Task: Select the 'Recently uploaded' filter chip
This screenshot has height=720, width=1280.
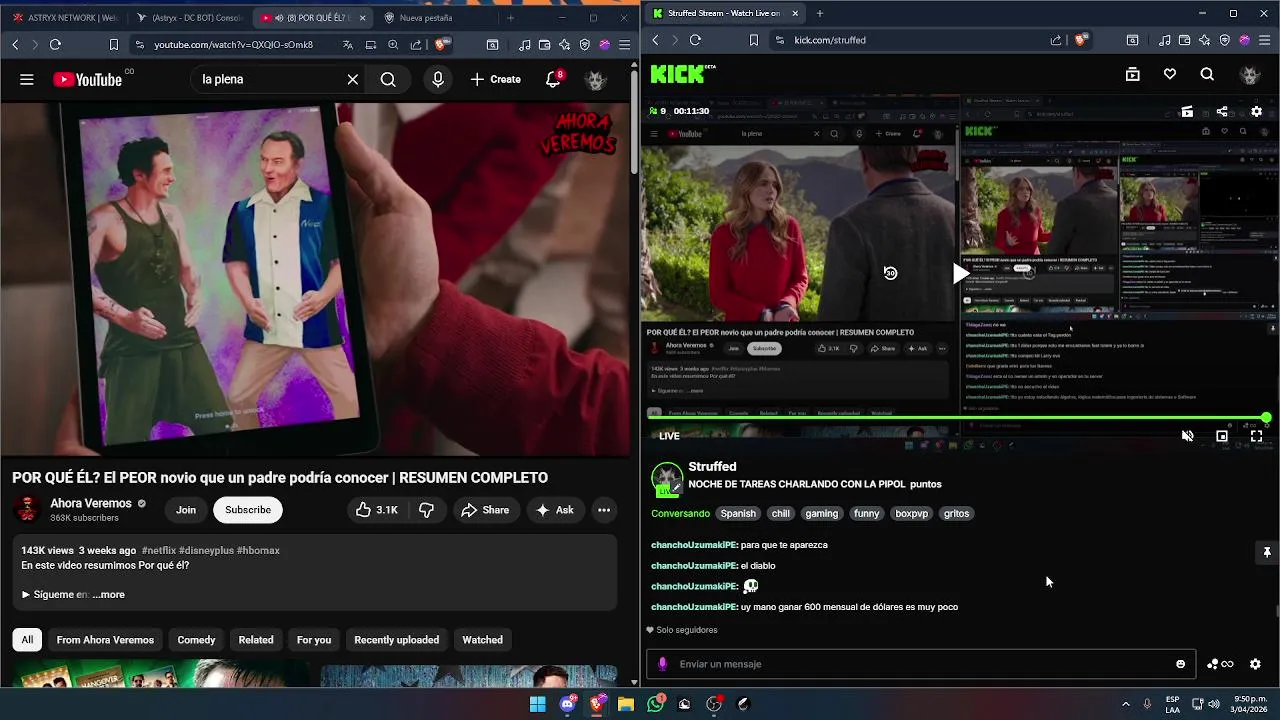Action: pyautogui.click(x=396, y=640)
